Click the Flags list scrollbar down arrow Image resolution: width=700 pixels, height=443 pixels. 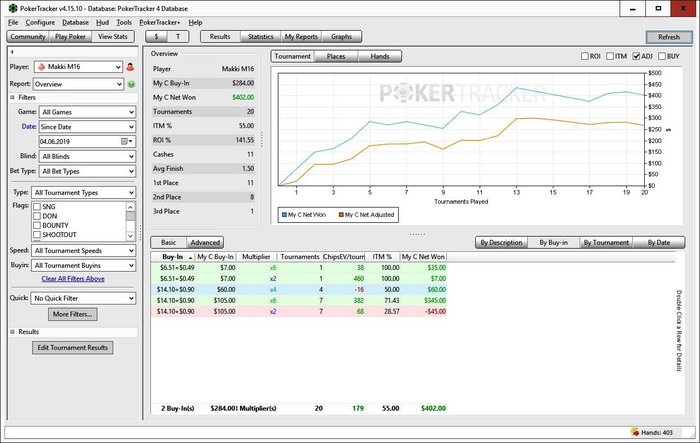pyautogui.click(x=130, y=236)
